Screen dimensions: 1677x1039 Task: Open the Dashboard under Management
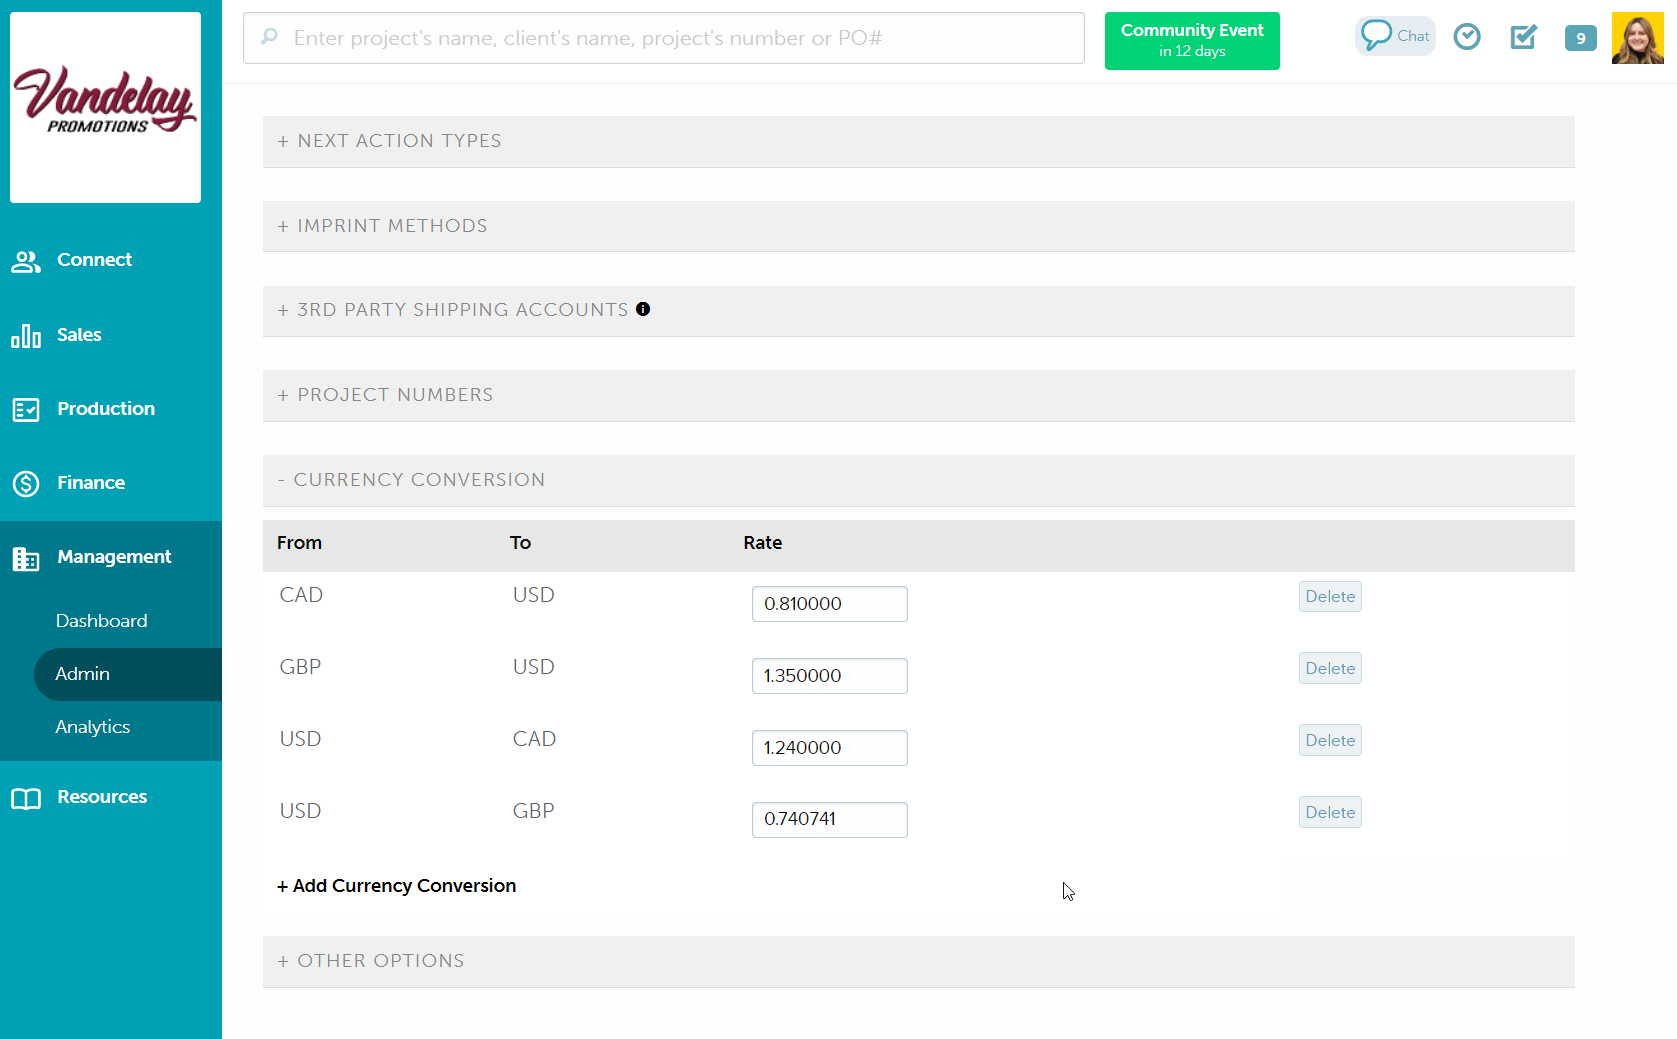point(101,620)
